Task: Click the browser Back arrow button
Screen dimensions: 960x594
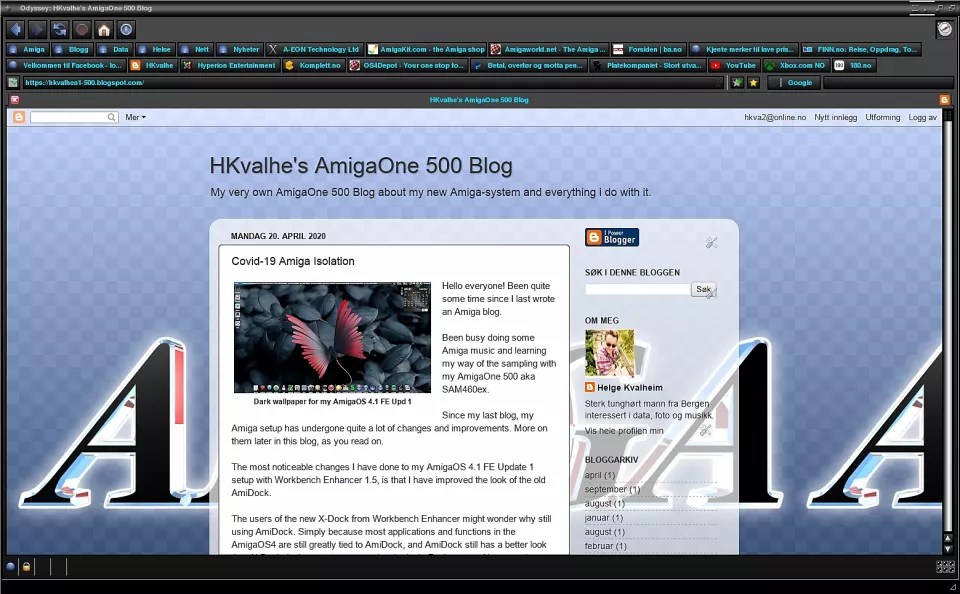Action: 14,29
